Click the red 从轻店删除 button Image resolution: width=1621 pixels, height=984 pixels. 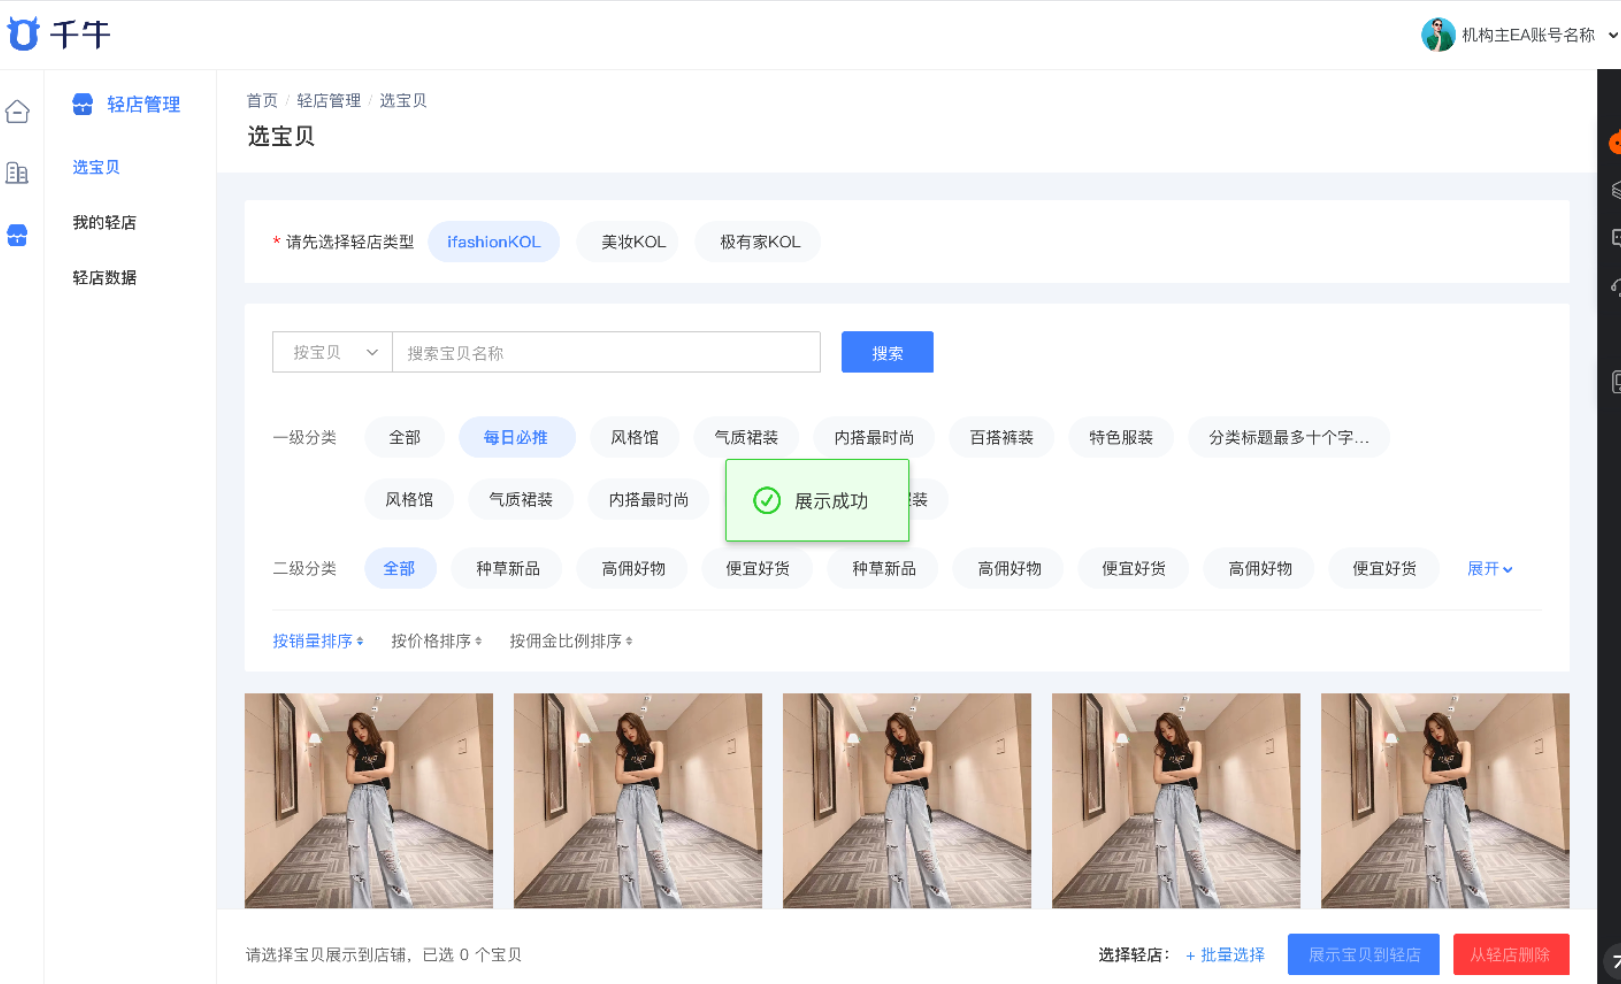click(1510, 954)
